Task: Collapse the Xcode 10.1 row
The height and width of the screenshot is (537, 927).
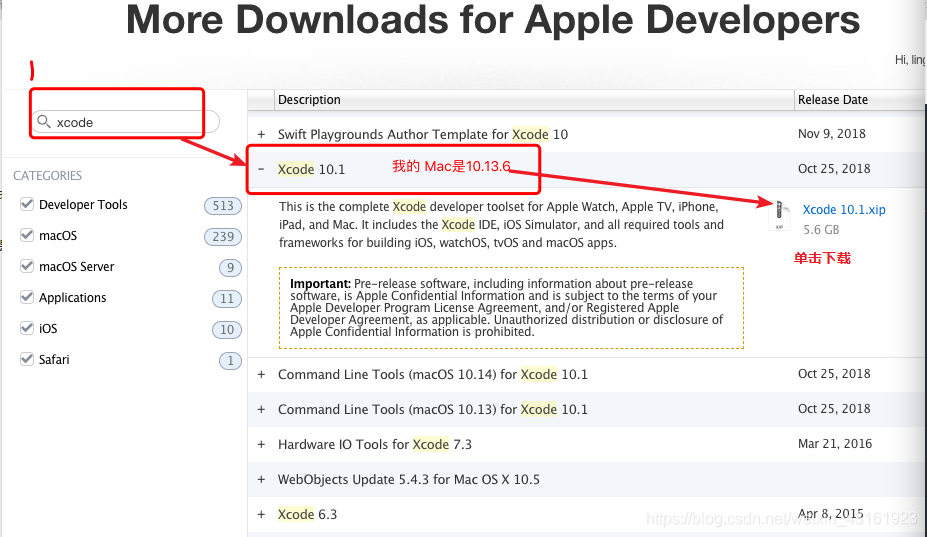Action: pos(261,169)
